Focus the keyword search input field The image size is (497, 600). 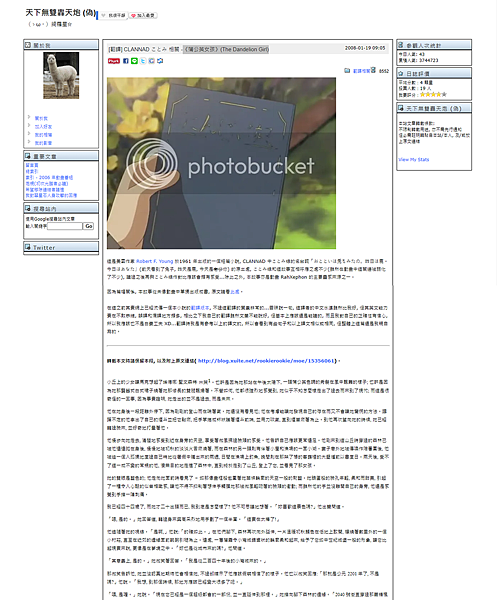click(x=65, y=226)
